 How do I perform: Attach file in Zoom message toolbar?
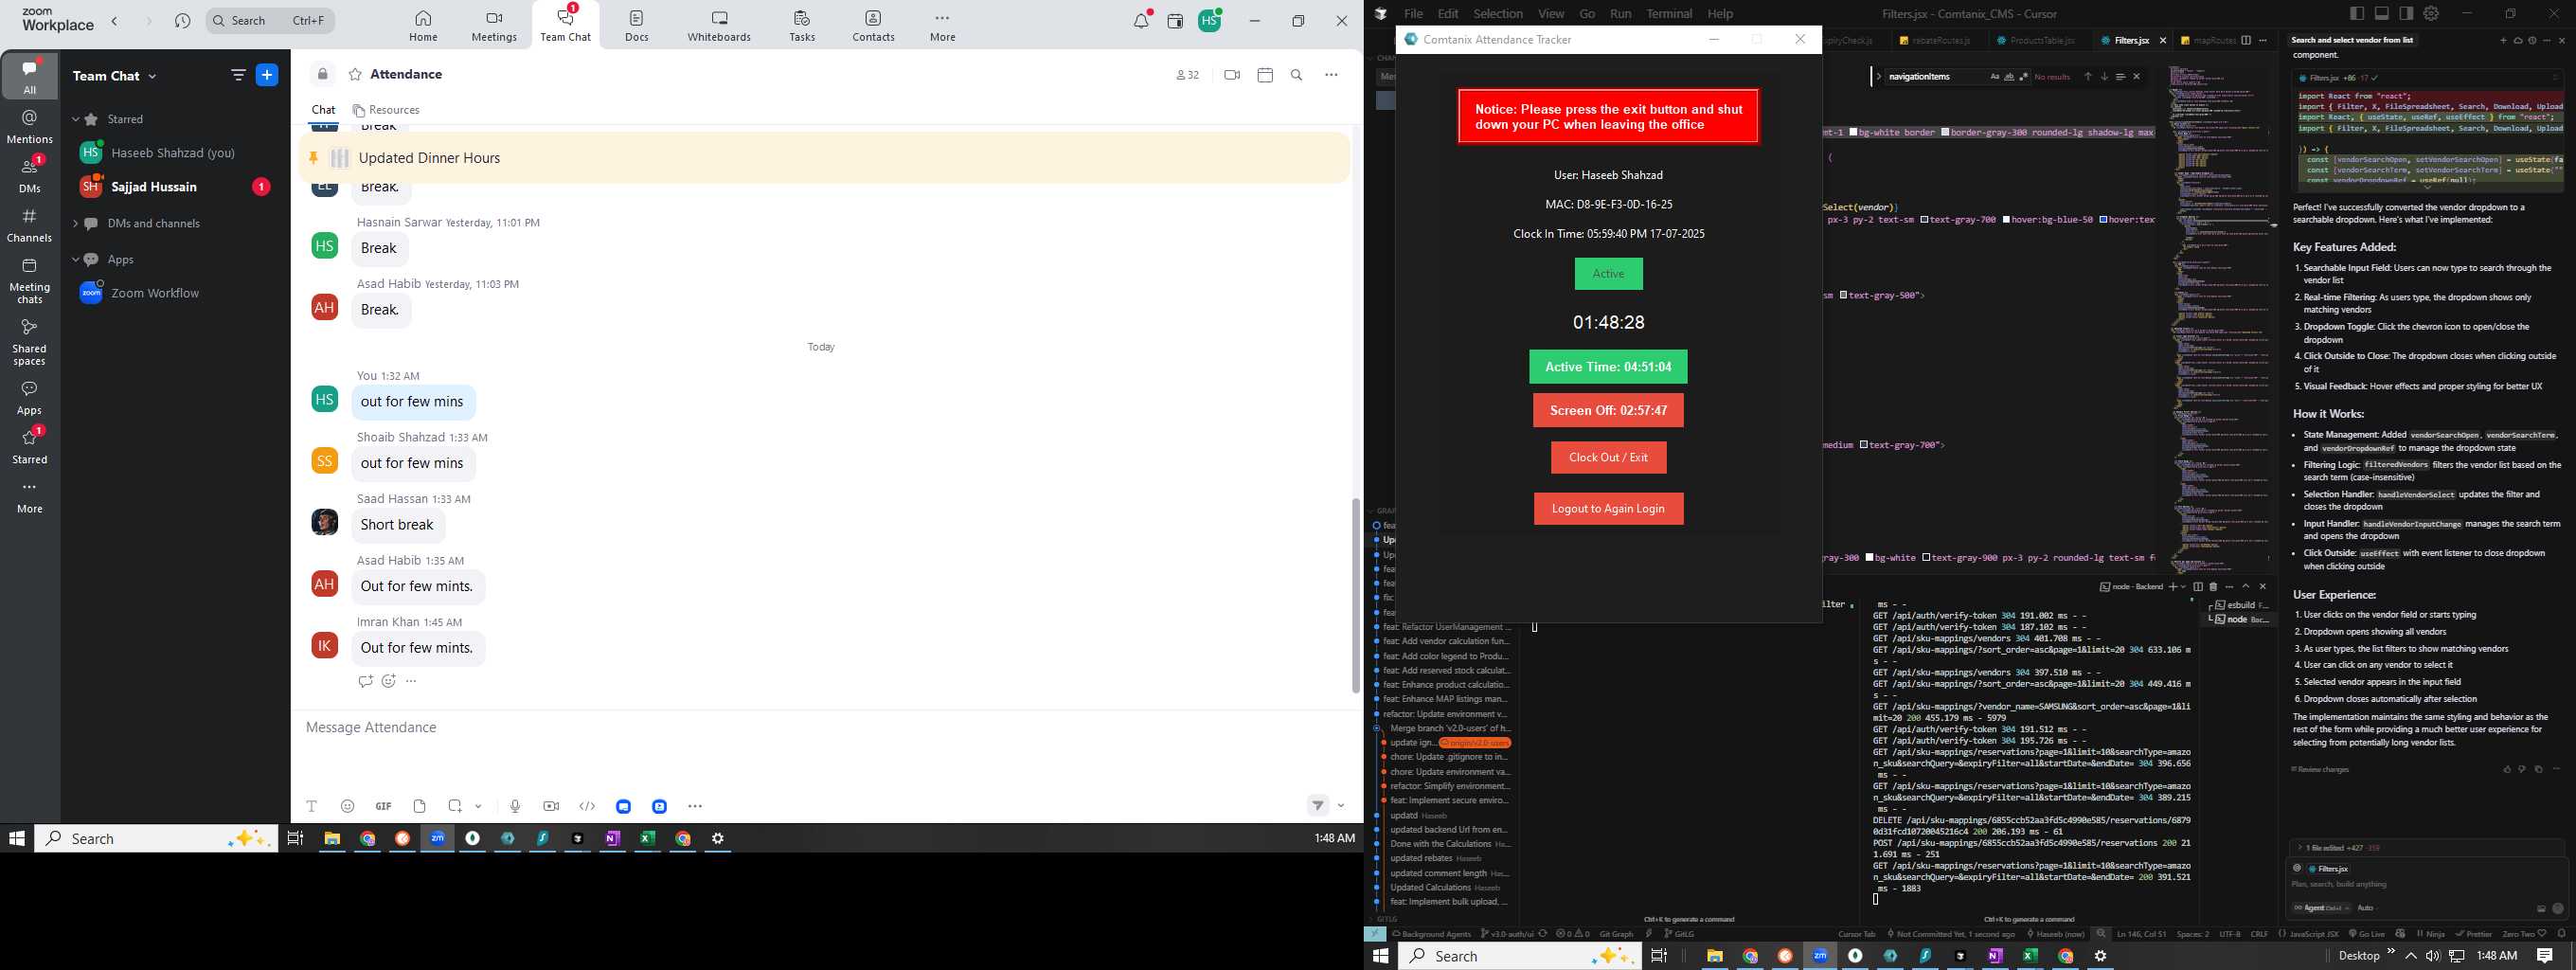tap(420, 806)
